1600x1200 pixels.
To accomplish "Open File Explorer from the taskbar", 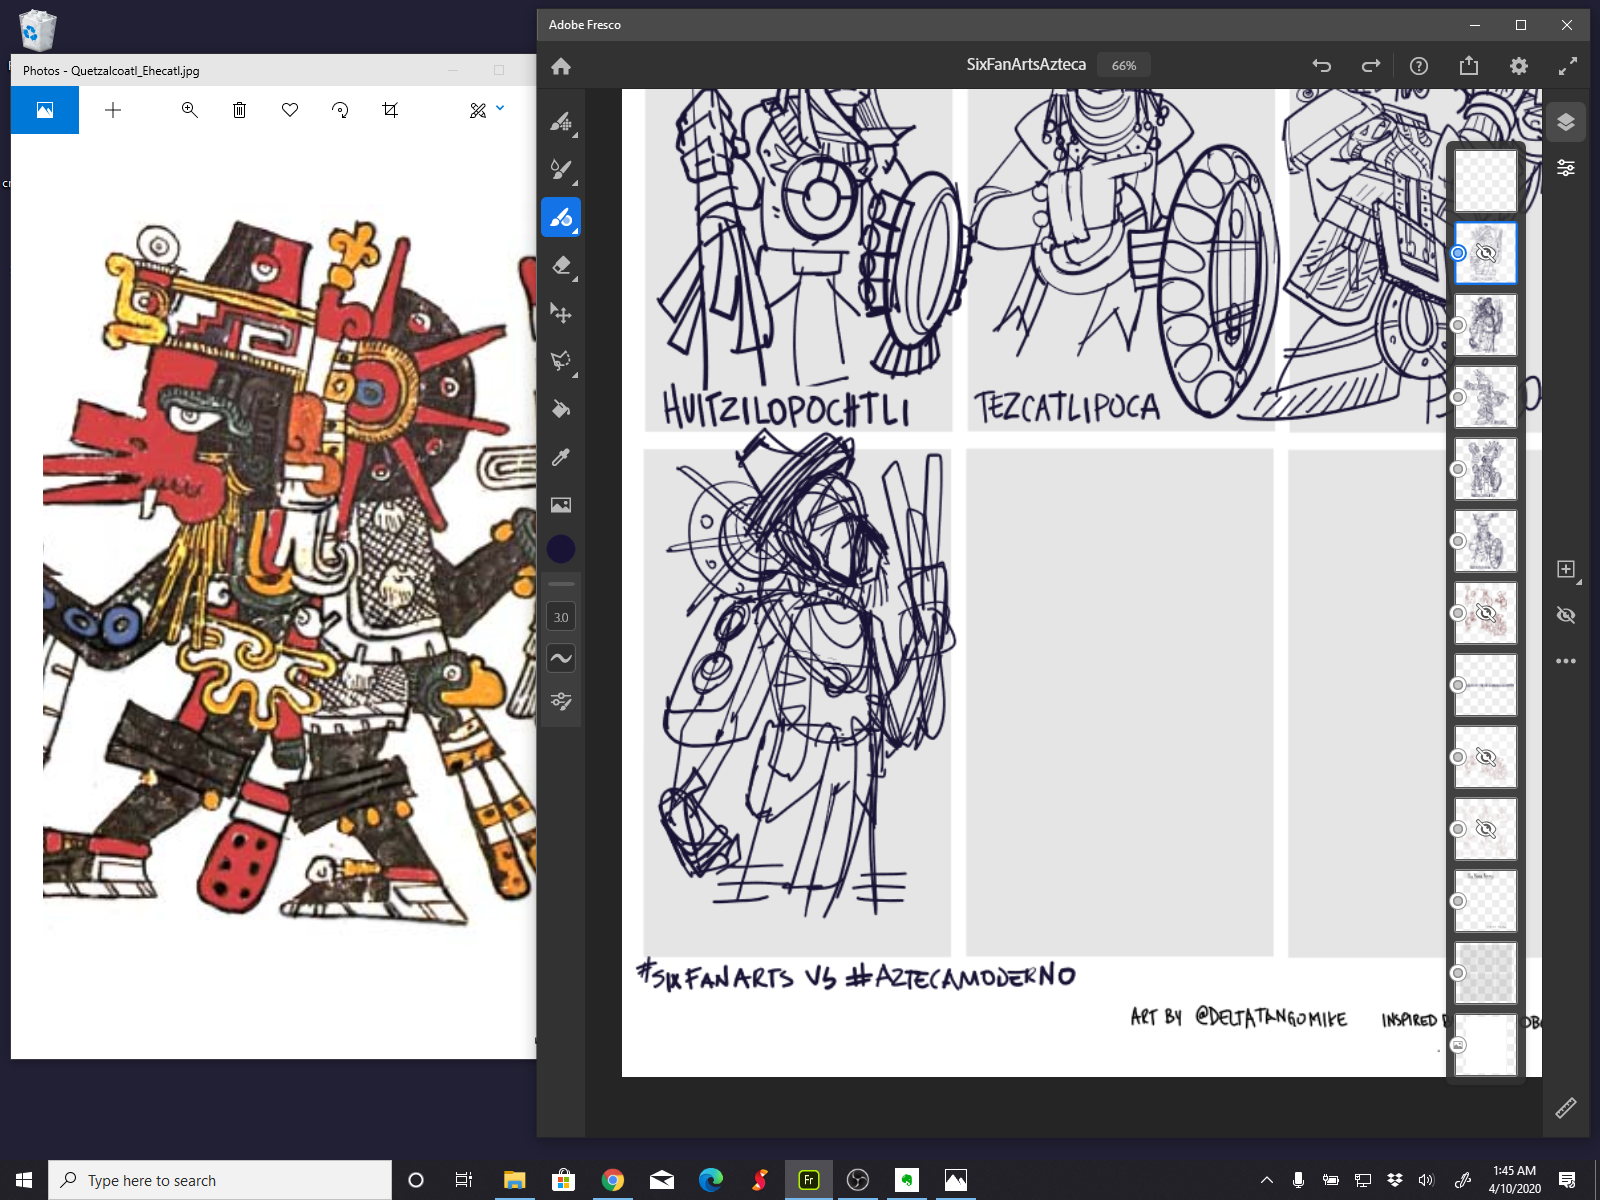I will (x=514, y=1180).
